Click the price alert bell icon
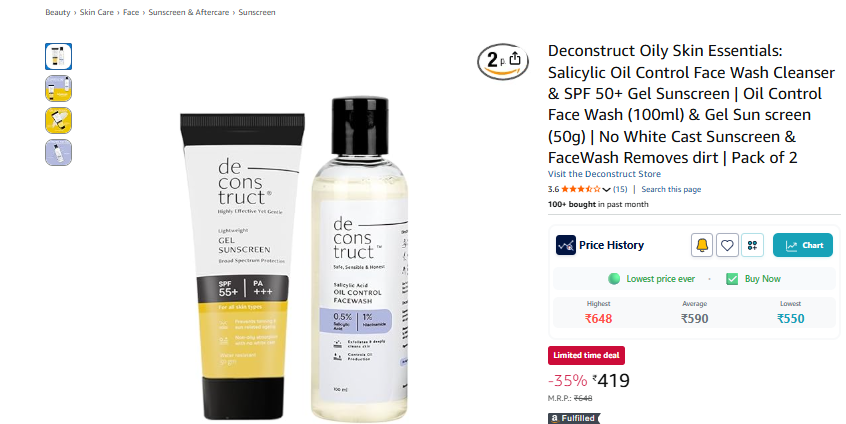Screen dimensions: 846x424 tap(702, 245)
